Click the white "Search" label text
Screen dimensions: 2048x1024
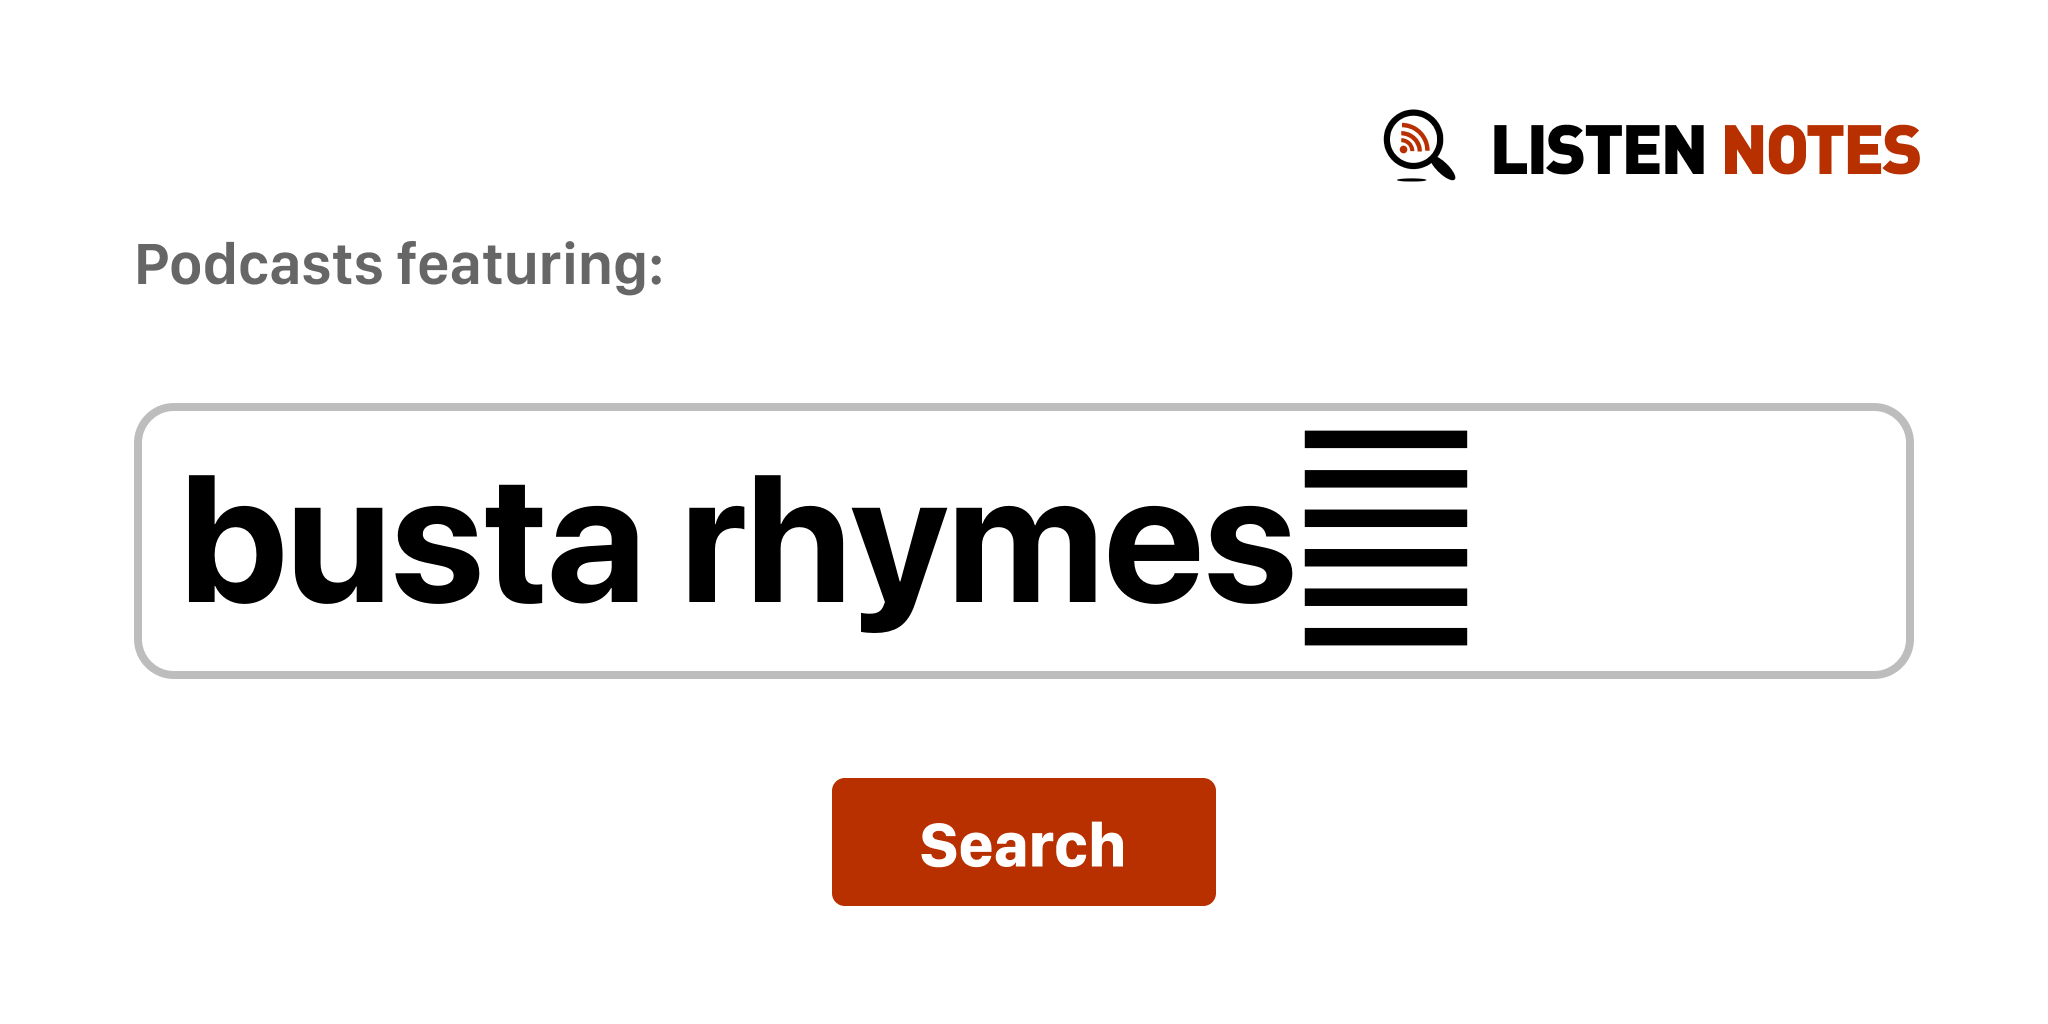1022,845
